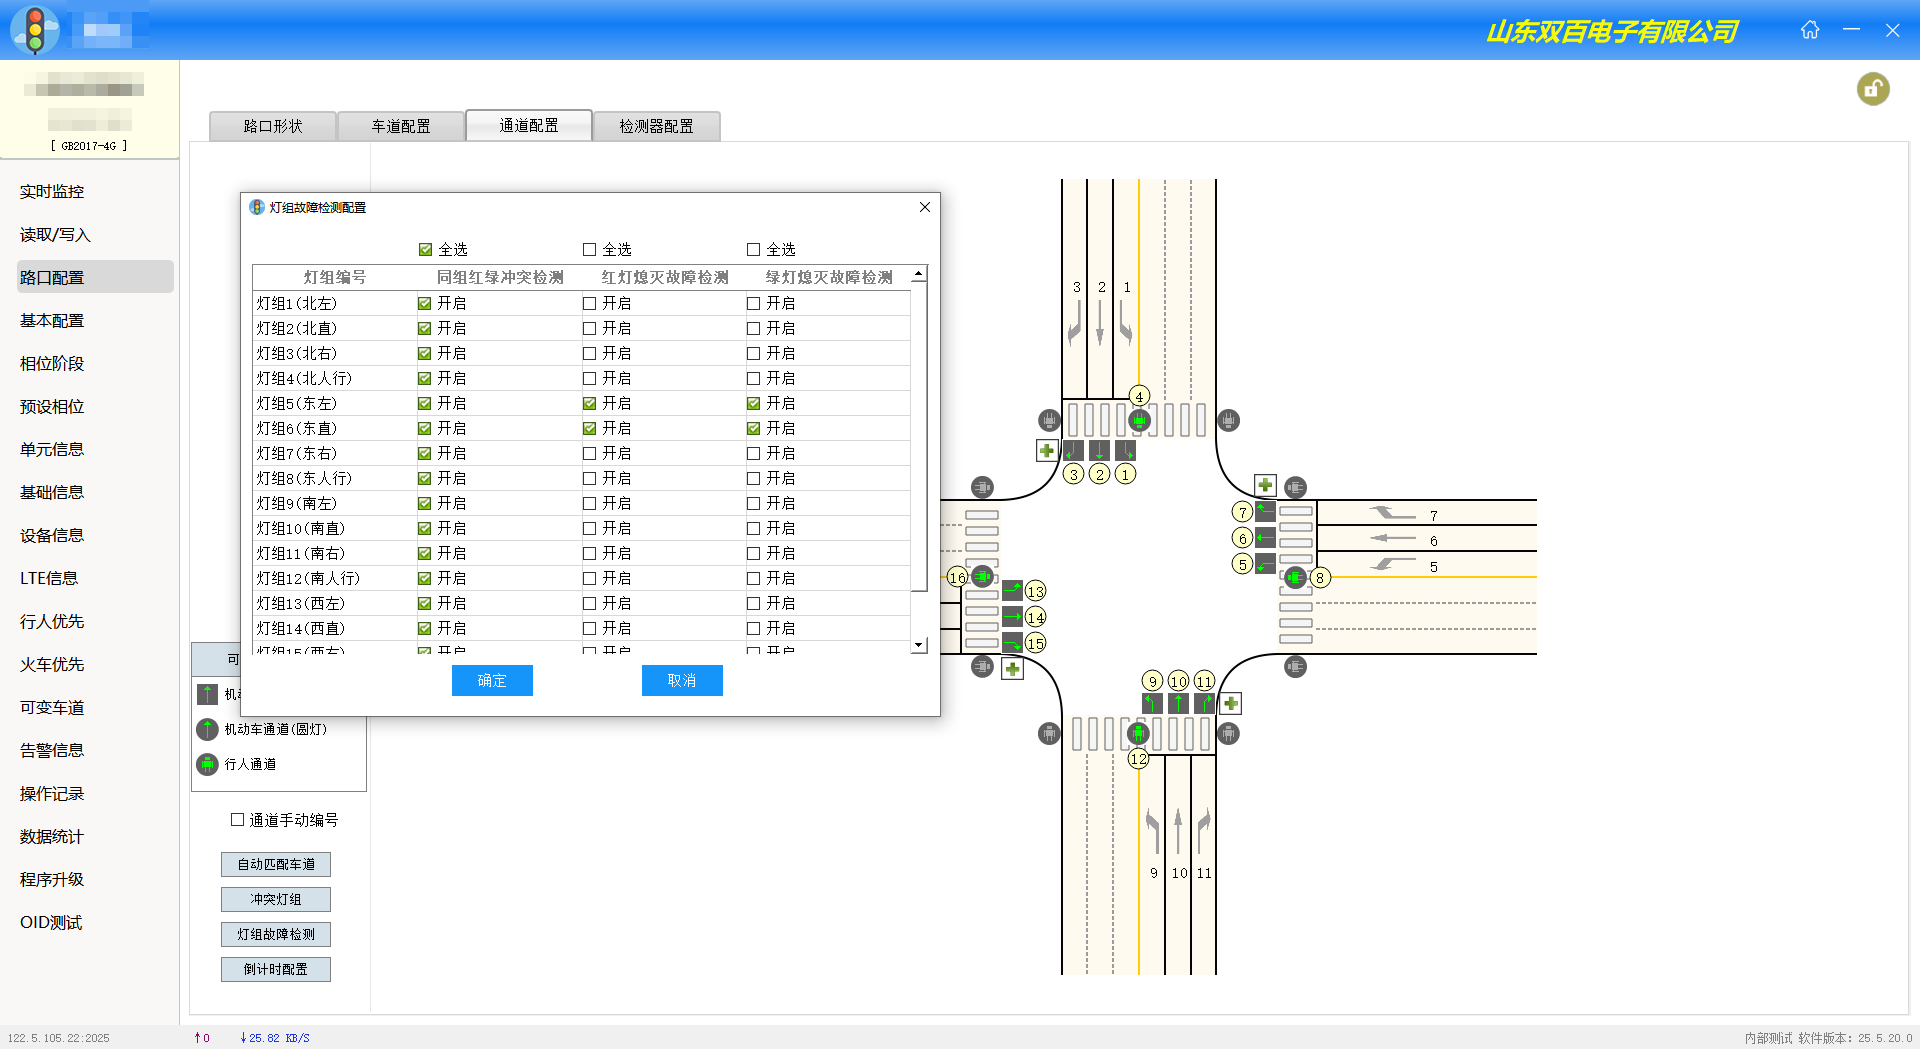
Task: Click the green plus icon at east approach
Action: (x=1265, y=485)
